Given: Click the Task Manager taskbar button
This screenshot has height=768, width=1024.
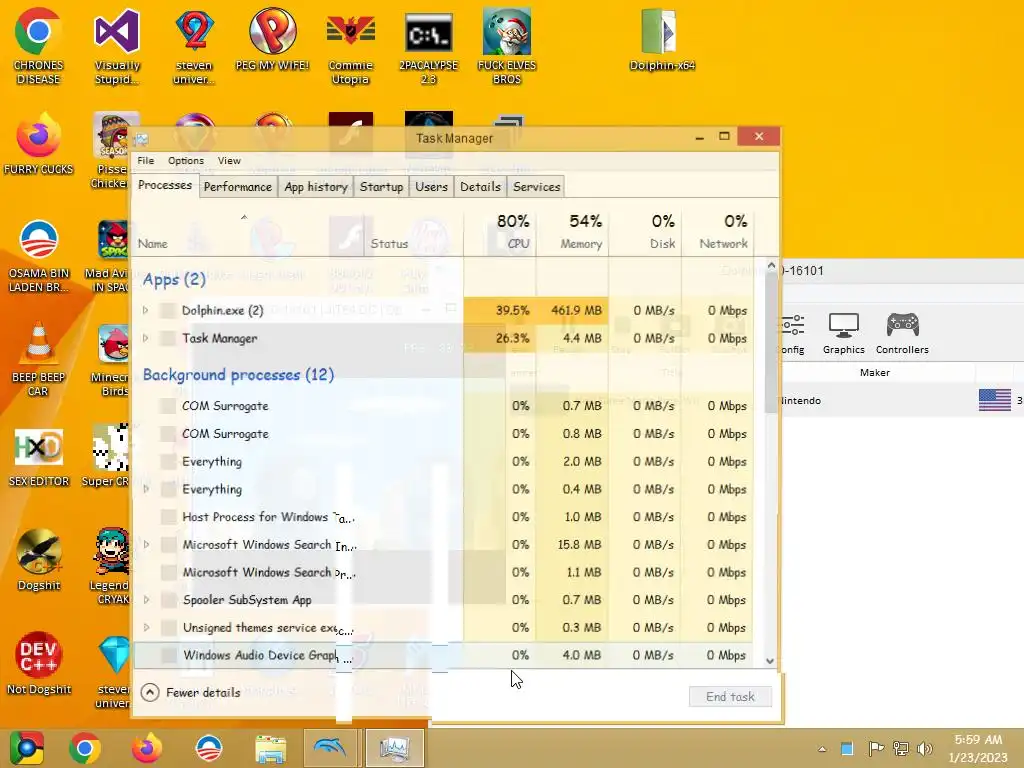Looking at the screenshot, I should [394, 748].
